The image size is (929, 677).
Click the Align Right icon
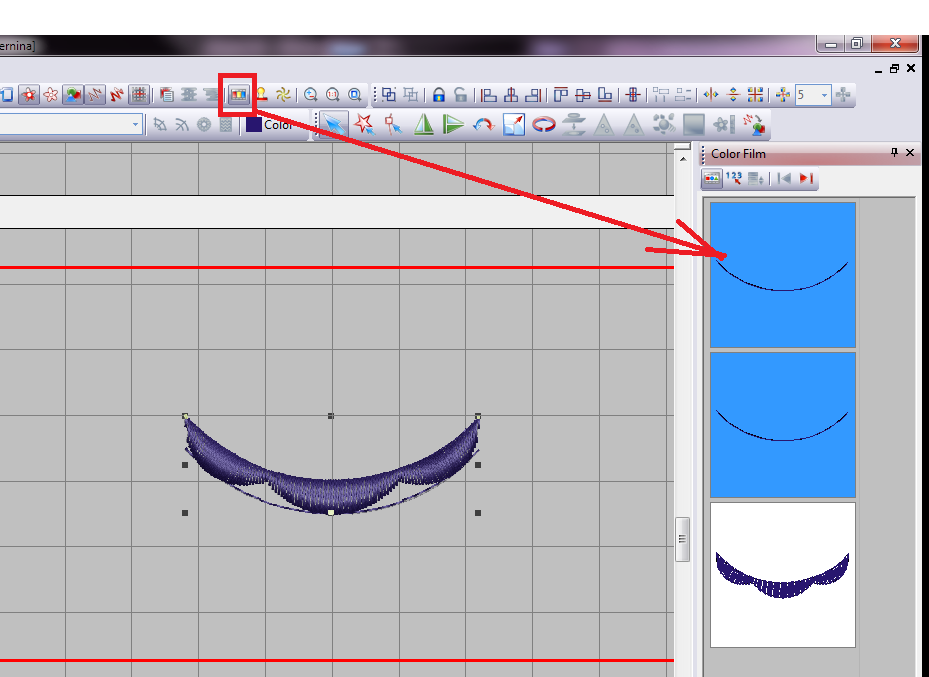533,94
